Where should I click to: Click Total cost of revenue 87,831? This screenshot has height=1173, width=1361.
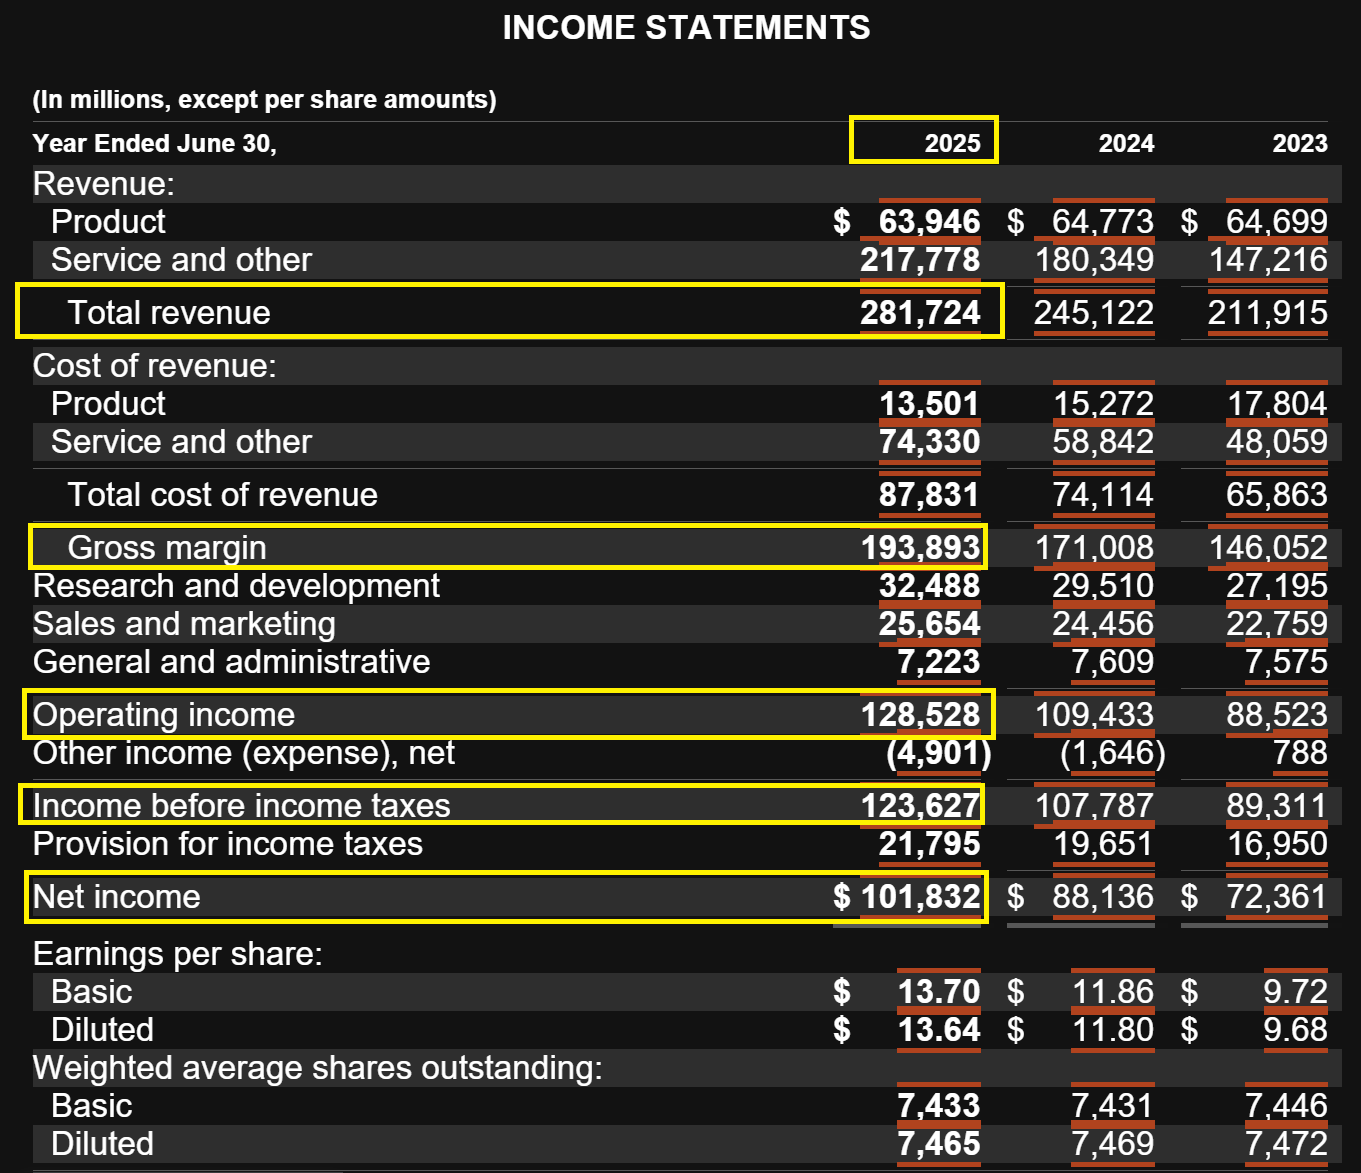(x=929, y=494)
